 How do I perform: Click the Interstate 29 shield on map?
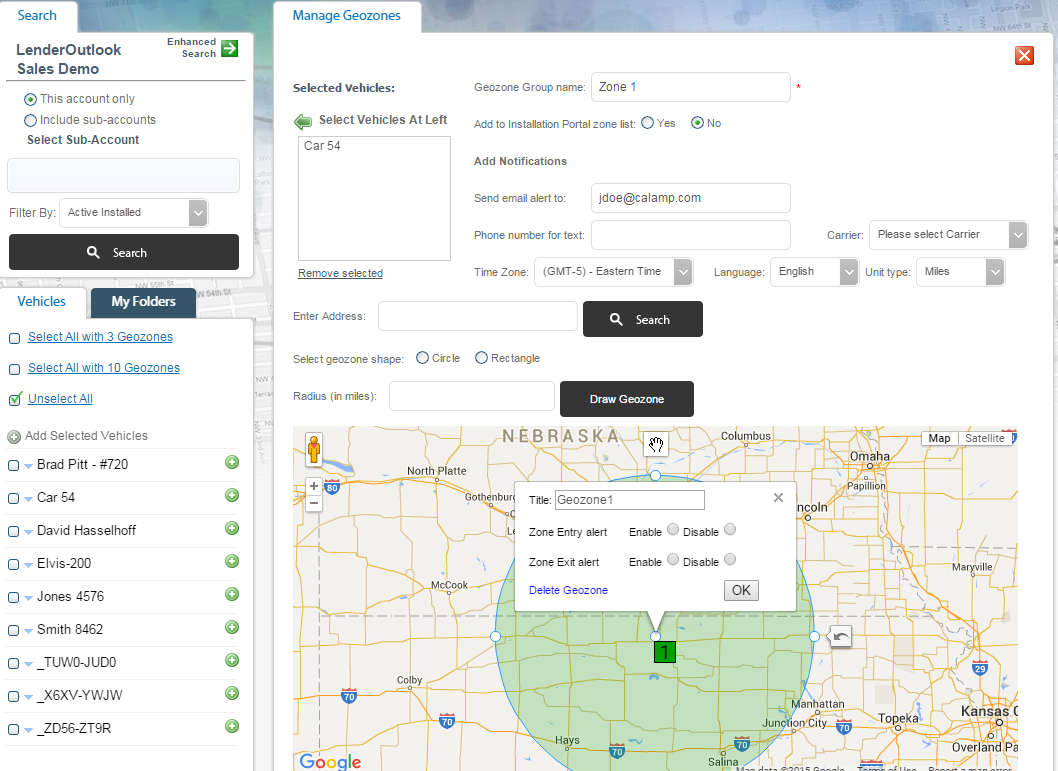[x=980, y=668]
